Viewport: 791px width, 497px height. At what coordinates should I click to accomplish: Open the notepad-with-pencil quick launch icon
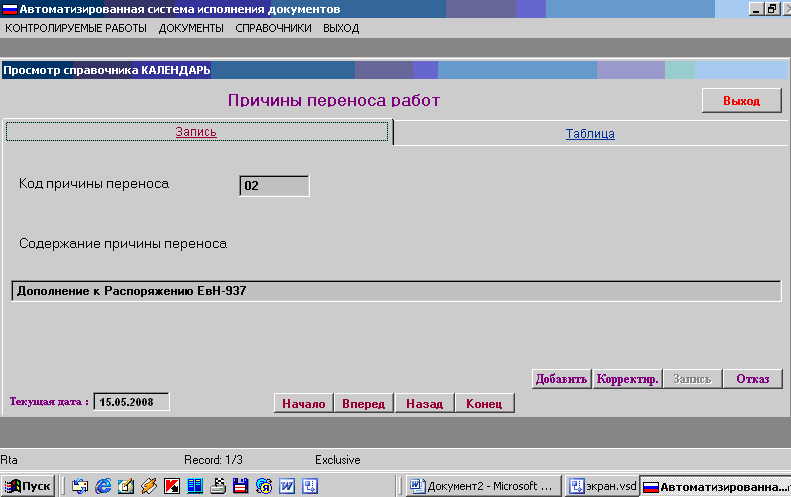pos(126,486)
